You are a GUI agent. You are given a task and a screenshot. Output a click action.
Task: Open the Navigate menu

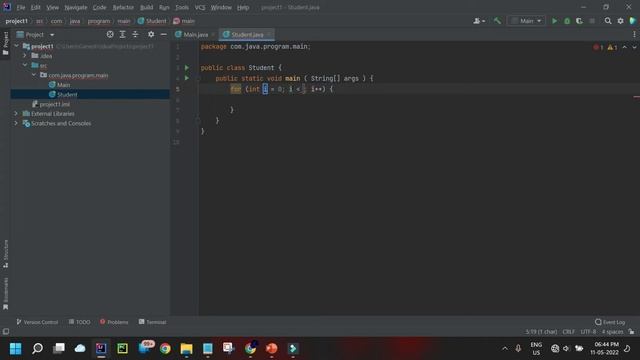[x=76, y=7]
